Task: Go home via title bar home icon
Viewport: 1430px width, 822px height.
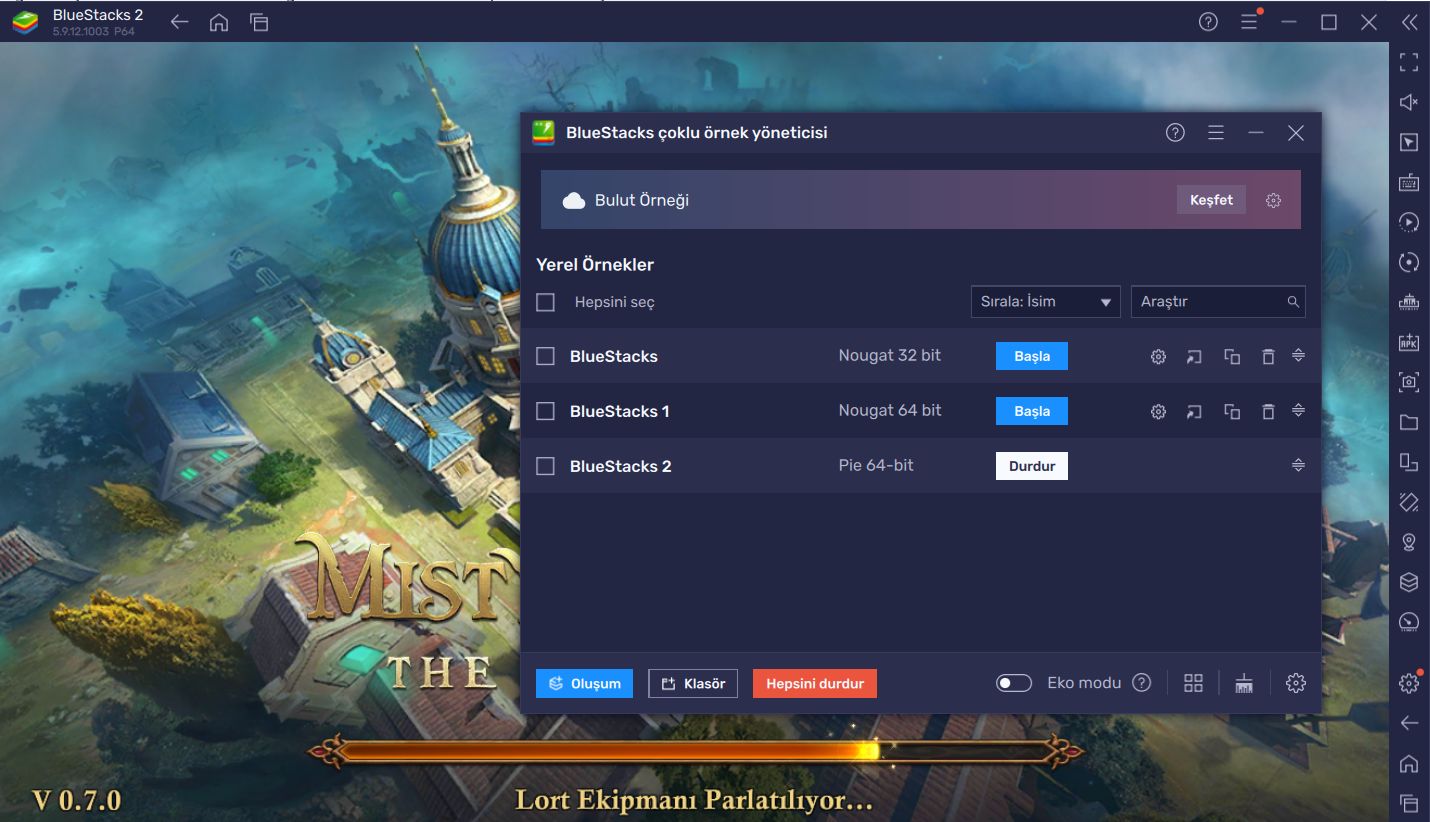Action: click(x=219, y=22)
